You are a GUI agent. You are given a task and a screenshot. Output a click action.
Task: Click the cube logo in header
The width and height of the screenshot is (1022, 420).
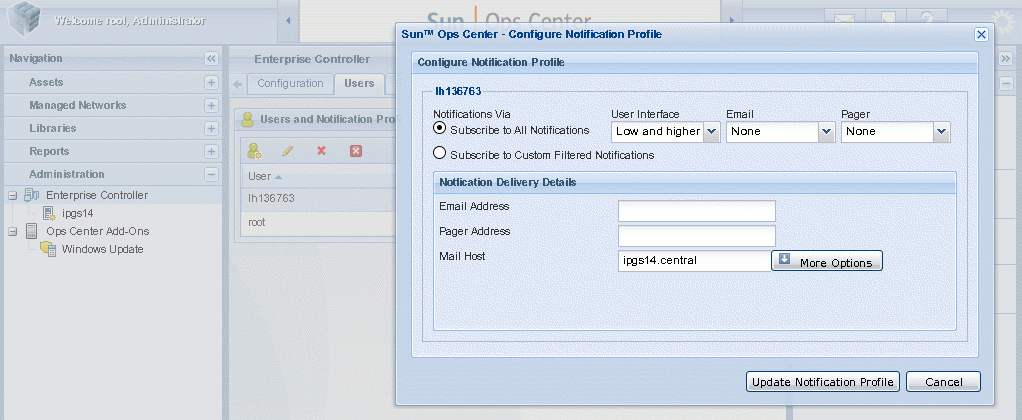click(26, 19)
